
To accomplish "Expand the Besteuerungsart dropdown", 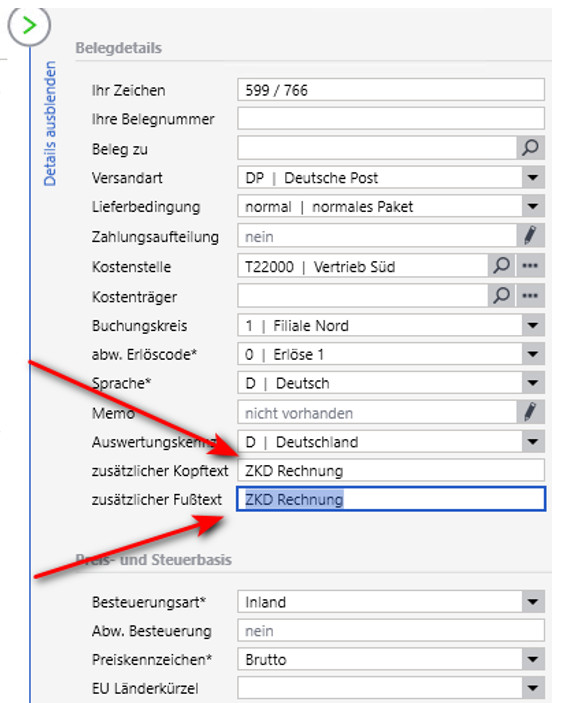I will coord(533,602).
